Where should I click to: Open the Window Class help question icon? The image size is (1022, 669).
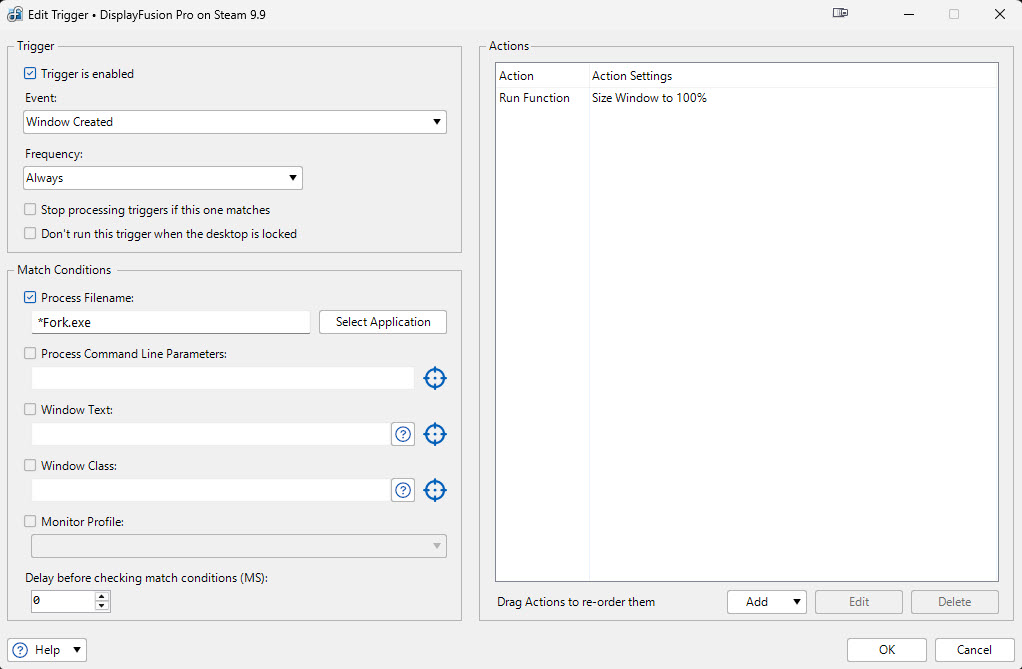pyautogui.click(x=403, y=490)
